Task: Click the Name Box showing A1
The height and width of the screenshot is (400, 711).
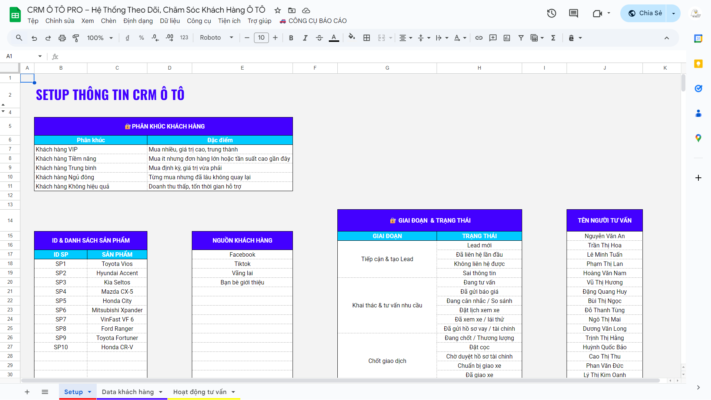Action: pyautogui.click(x=14, y=56)
